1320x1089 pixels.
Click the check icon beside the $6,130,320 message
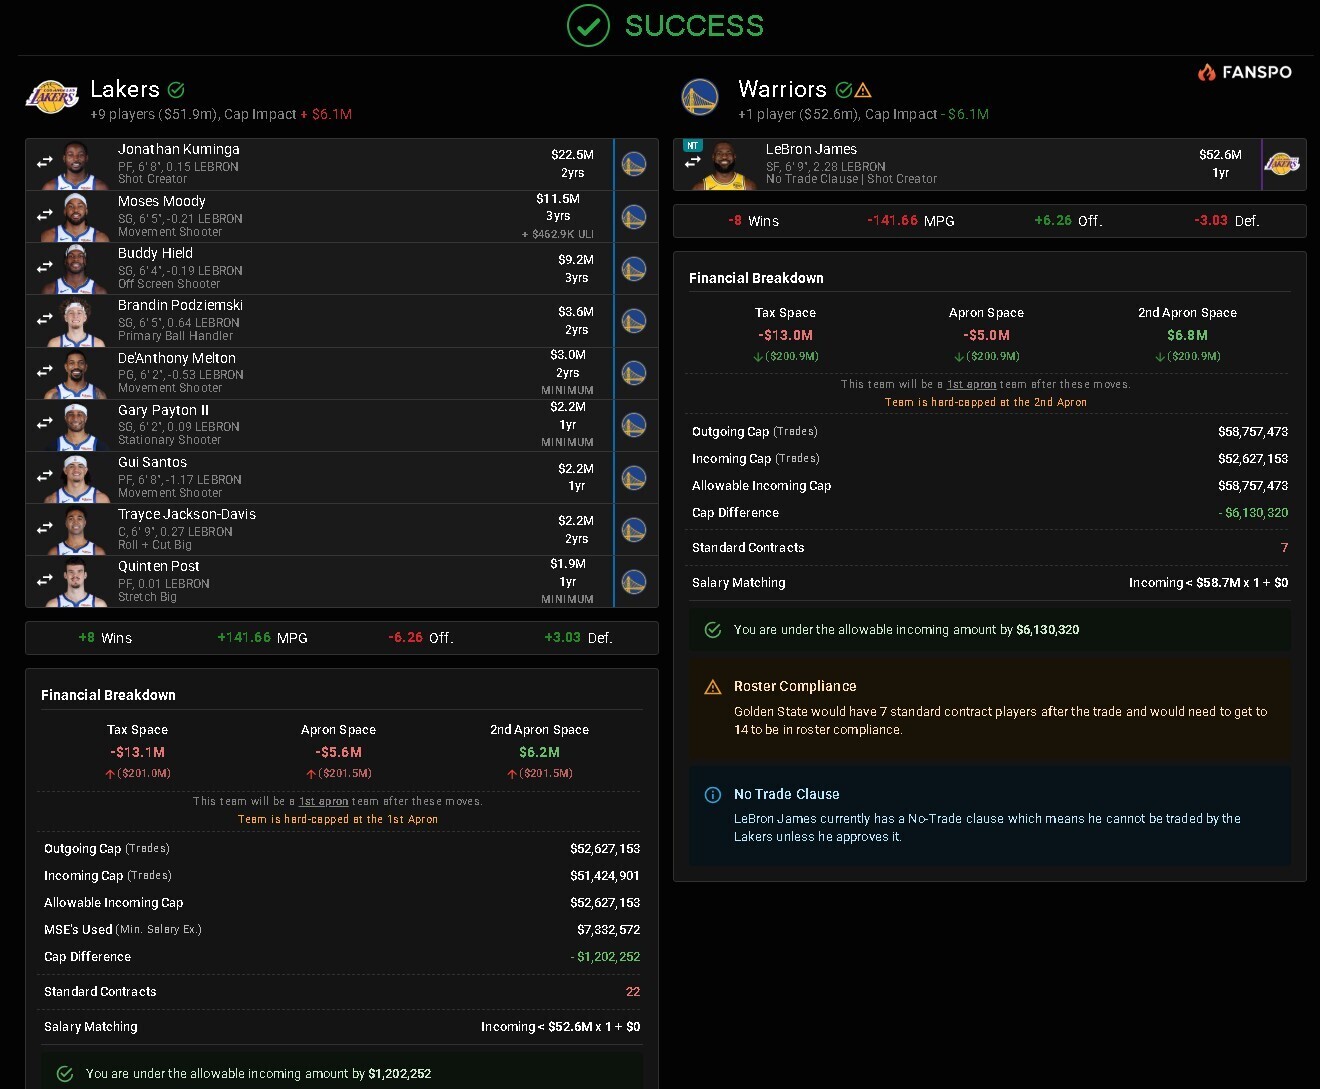[713, 630]
